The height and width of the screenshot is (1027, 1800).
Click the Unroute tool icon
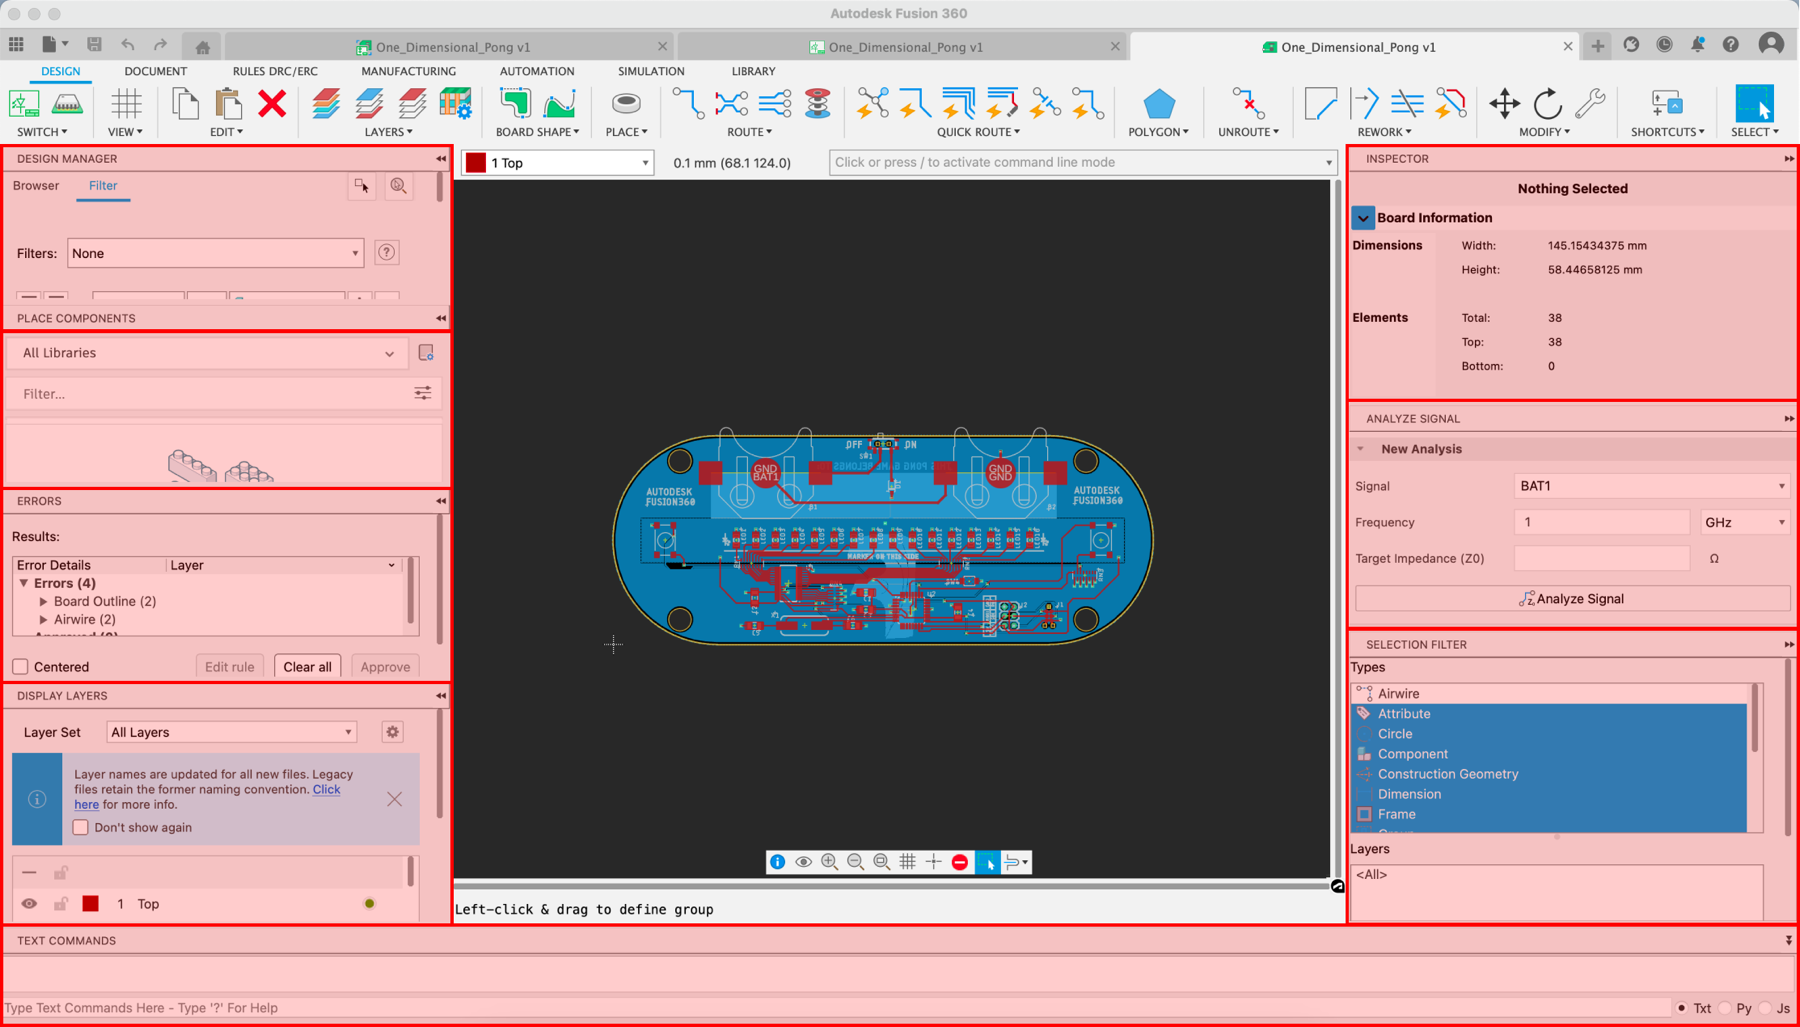pos(1248,104)
